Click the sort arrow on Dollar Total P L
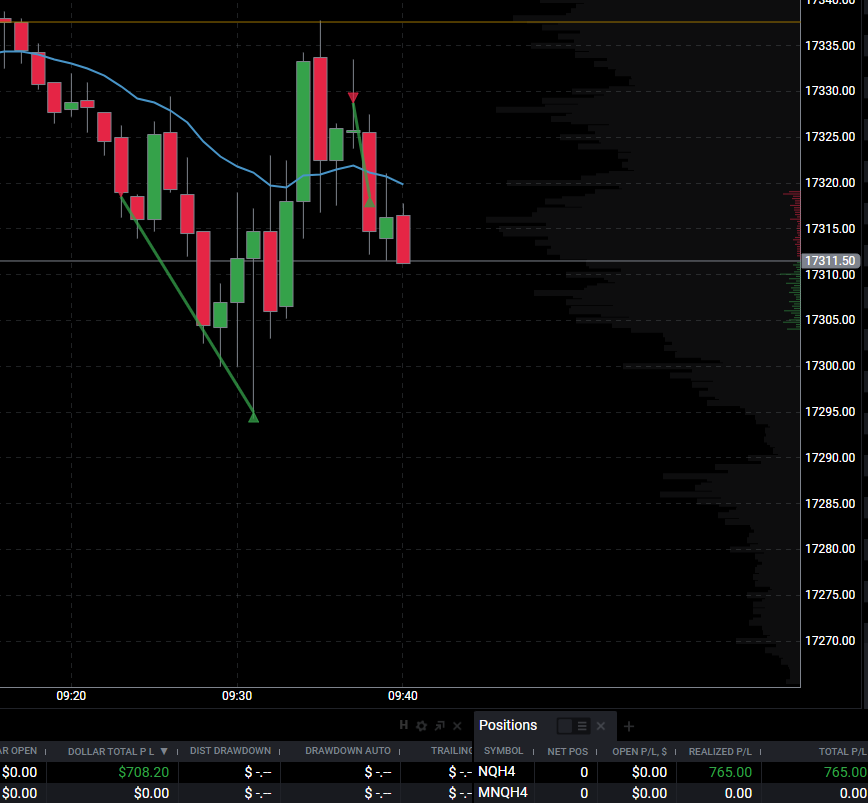Image resolution: width=868 pixels, height=803 pixels. pos(164,751)
